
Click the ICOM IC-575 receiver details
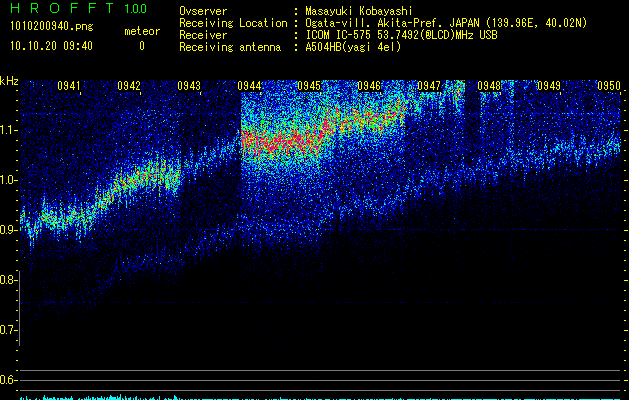click(x=401, y=35)
